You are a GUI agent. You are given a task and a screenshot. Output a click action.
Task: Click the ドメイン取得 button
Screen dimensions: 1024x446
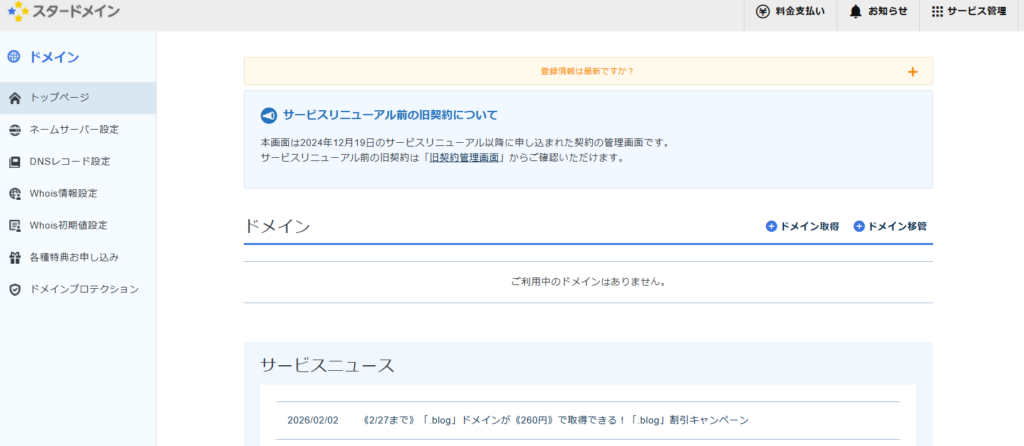tap(802, 227)
